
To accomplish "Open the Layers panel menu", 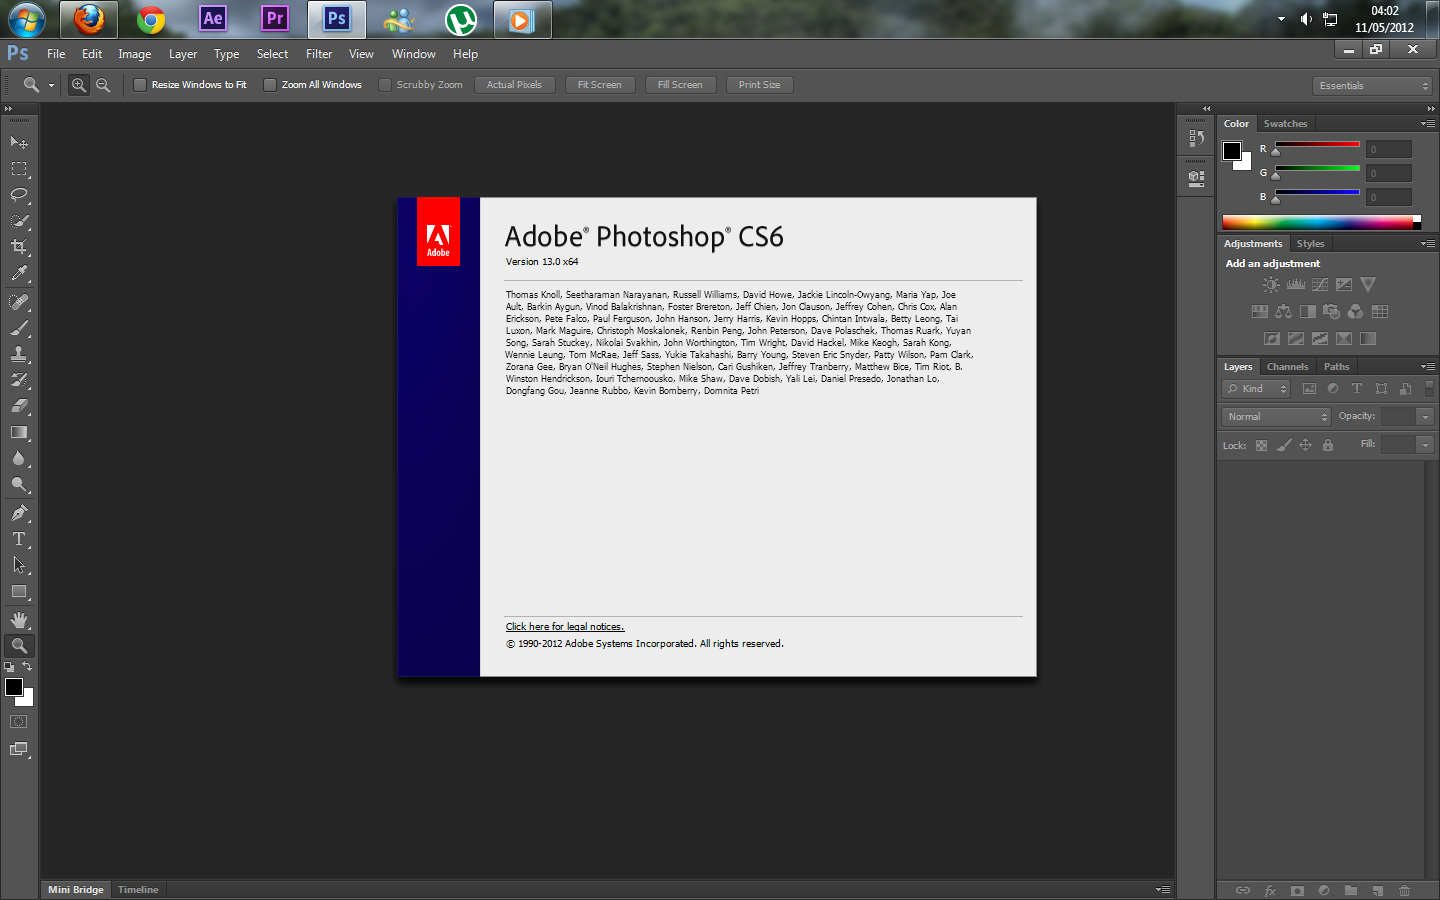I will point(1428,367).
